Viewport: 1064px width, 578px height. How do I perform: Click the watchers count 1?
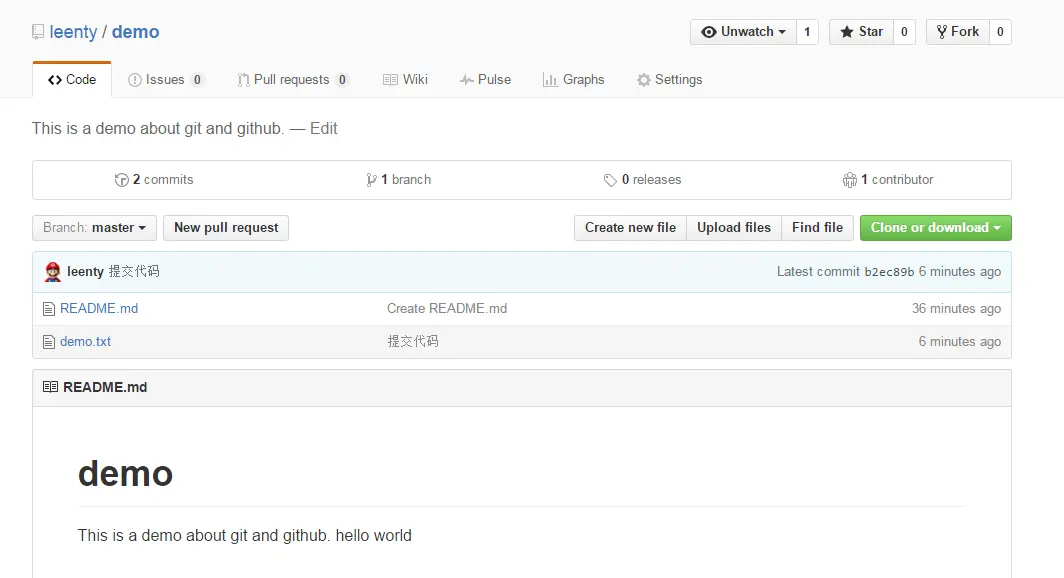(x=808, y=32)
